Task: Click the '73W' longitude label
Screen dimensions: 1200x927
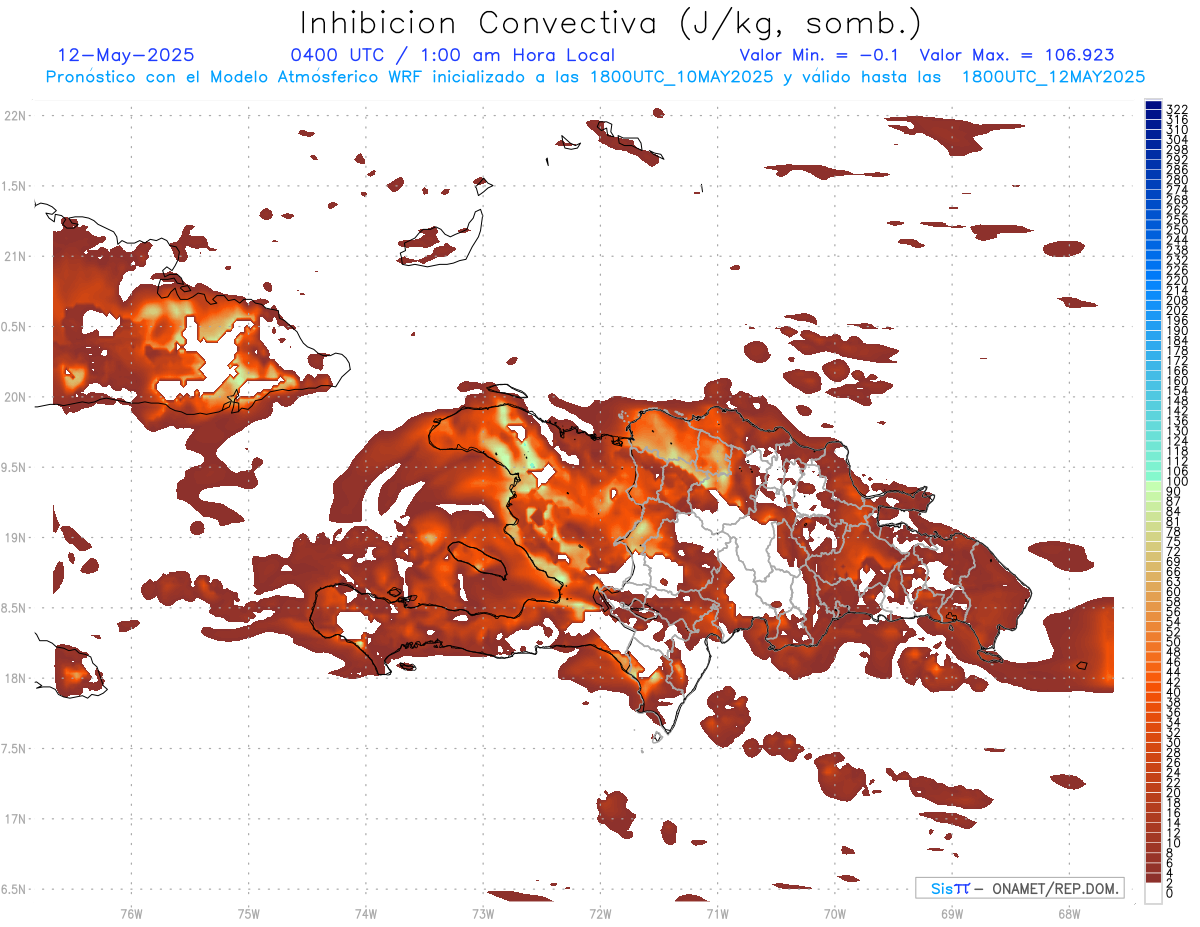Action: click(482, 913)
